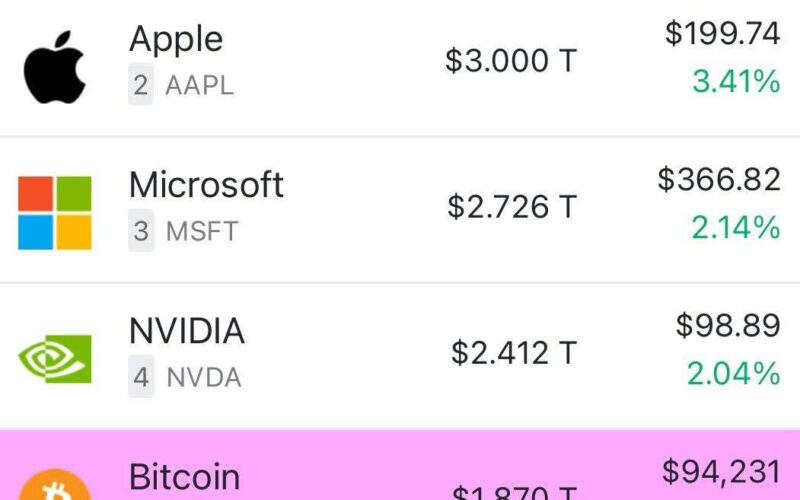Tap the green NVIDIA eye logo
The width and height of the screenshot is (800, 500).
tap(55, 359)
